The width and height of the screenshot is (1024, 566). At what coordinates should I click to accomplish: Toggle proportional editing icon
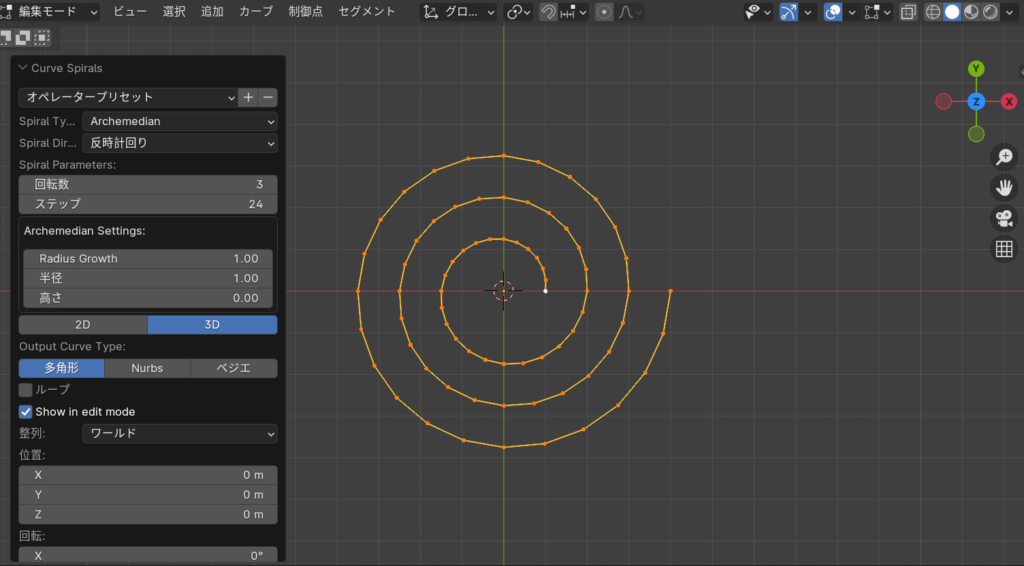coord(604,12)
